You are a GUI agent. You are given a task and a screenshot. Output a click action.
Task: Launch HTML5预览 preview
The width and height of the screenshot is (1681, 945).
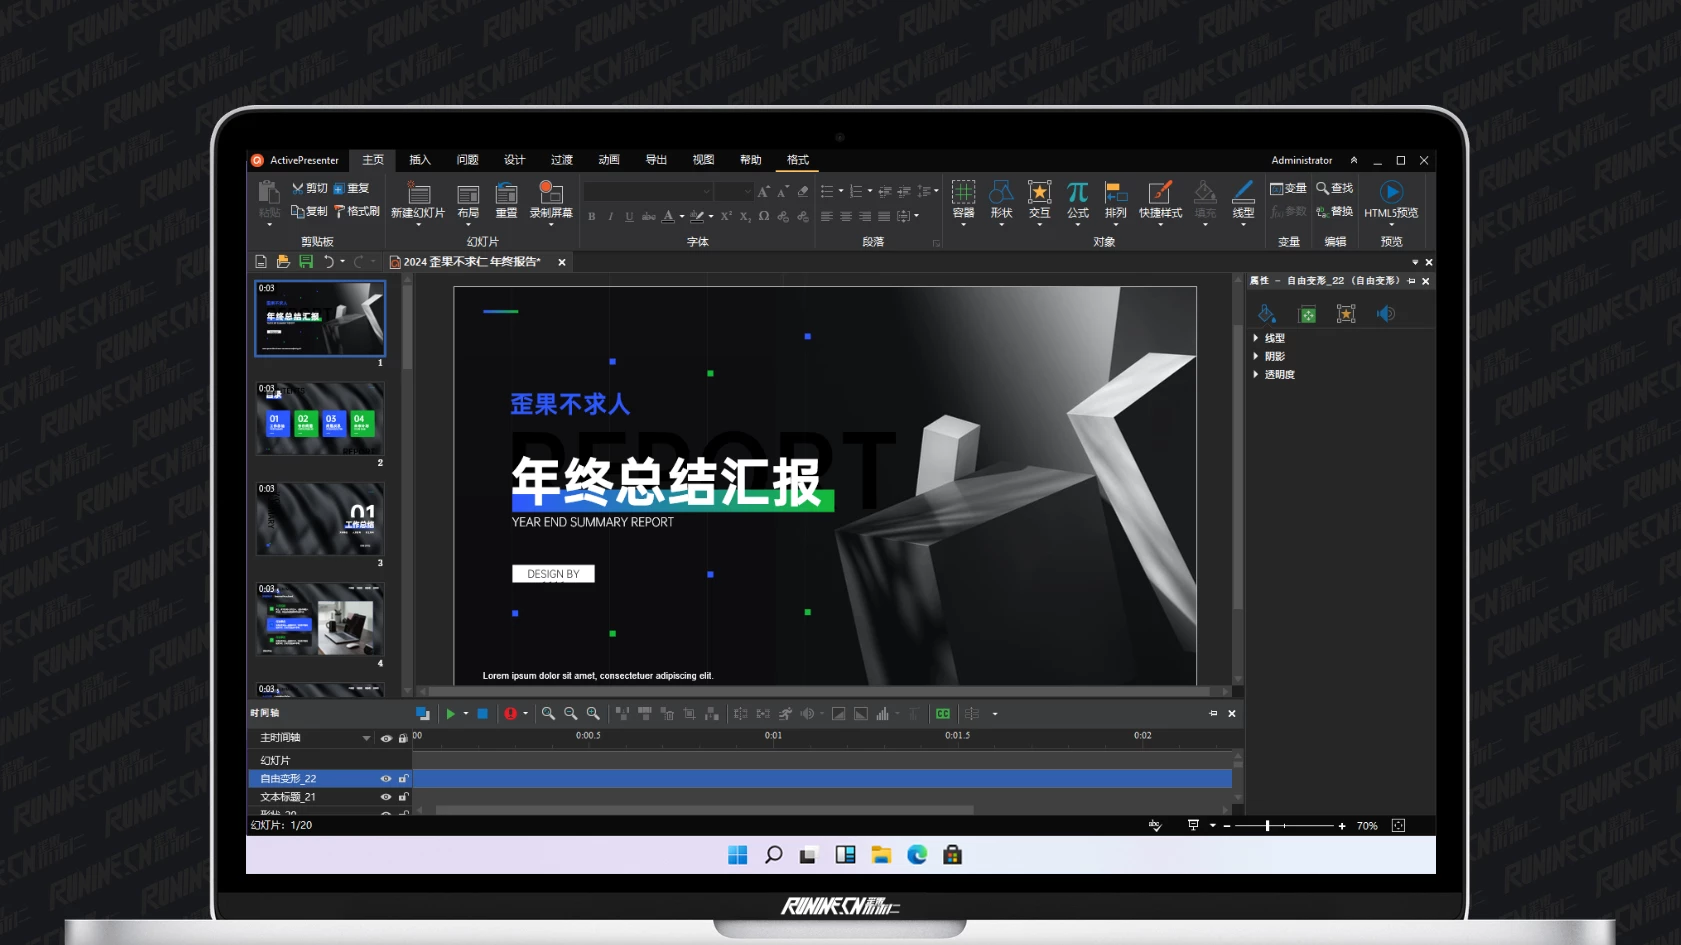[1391, 193]
